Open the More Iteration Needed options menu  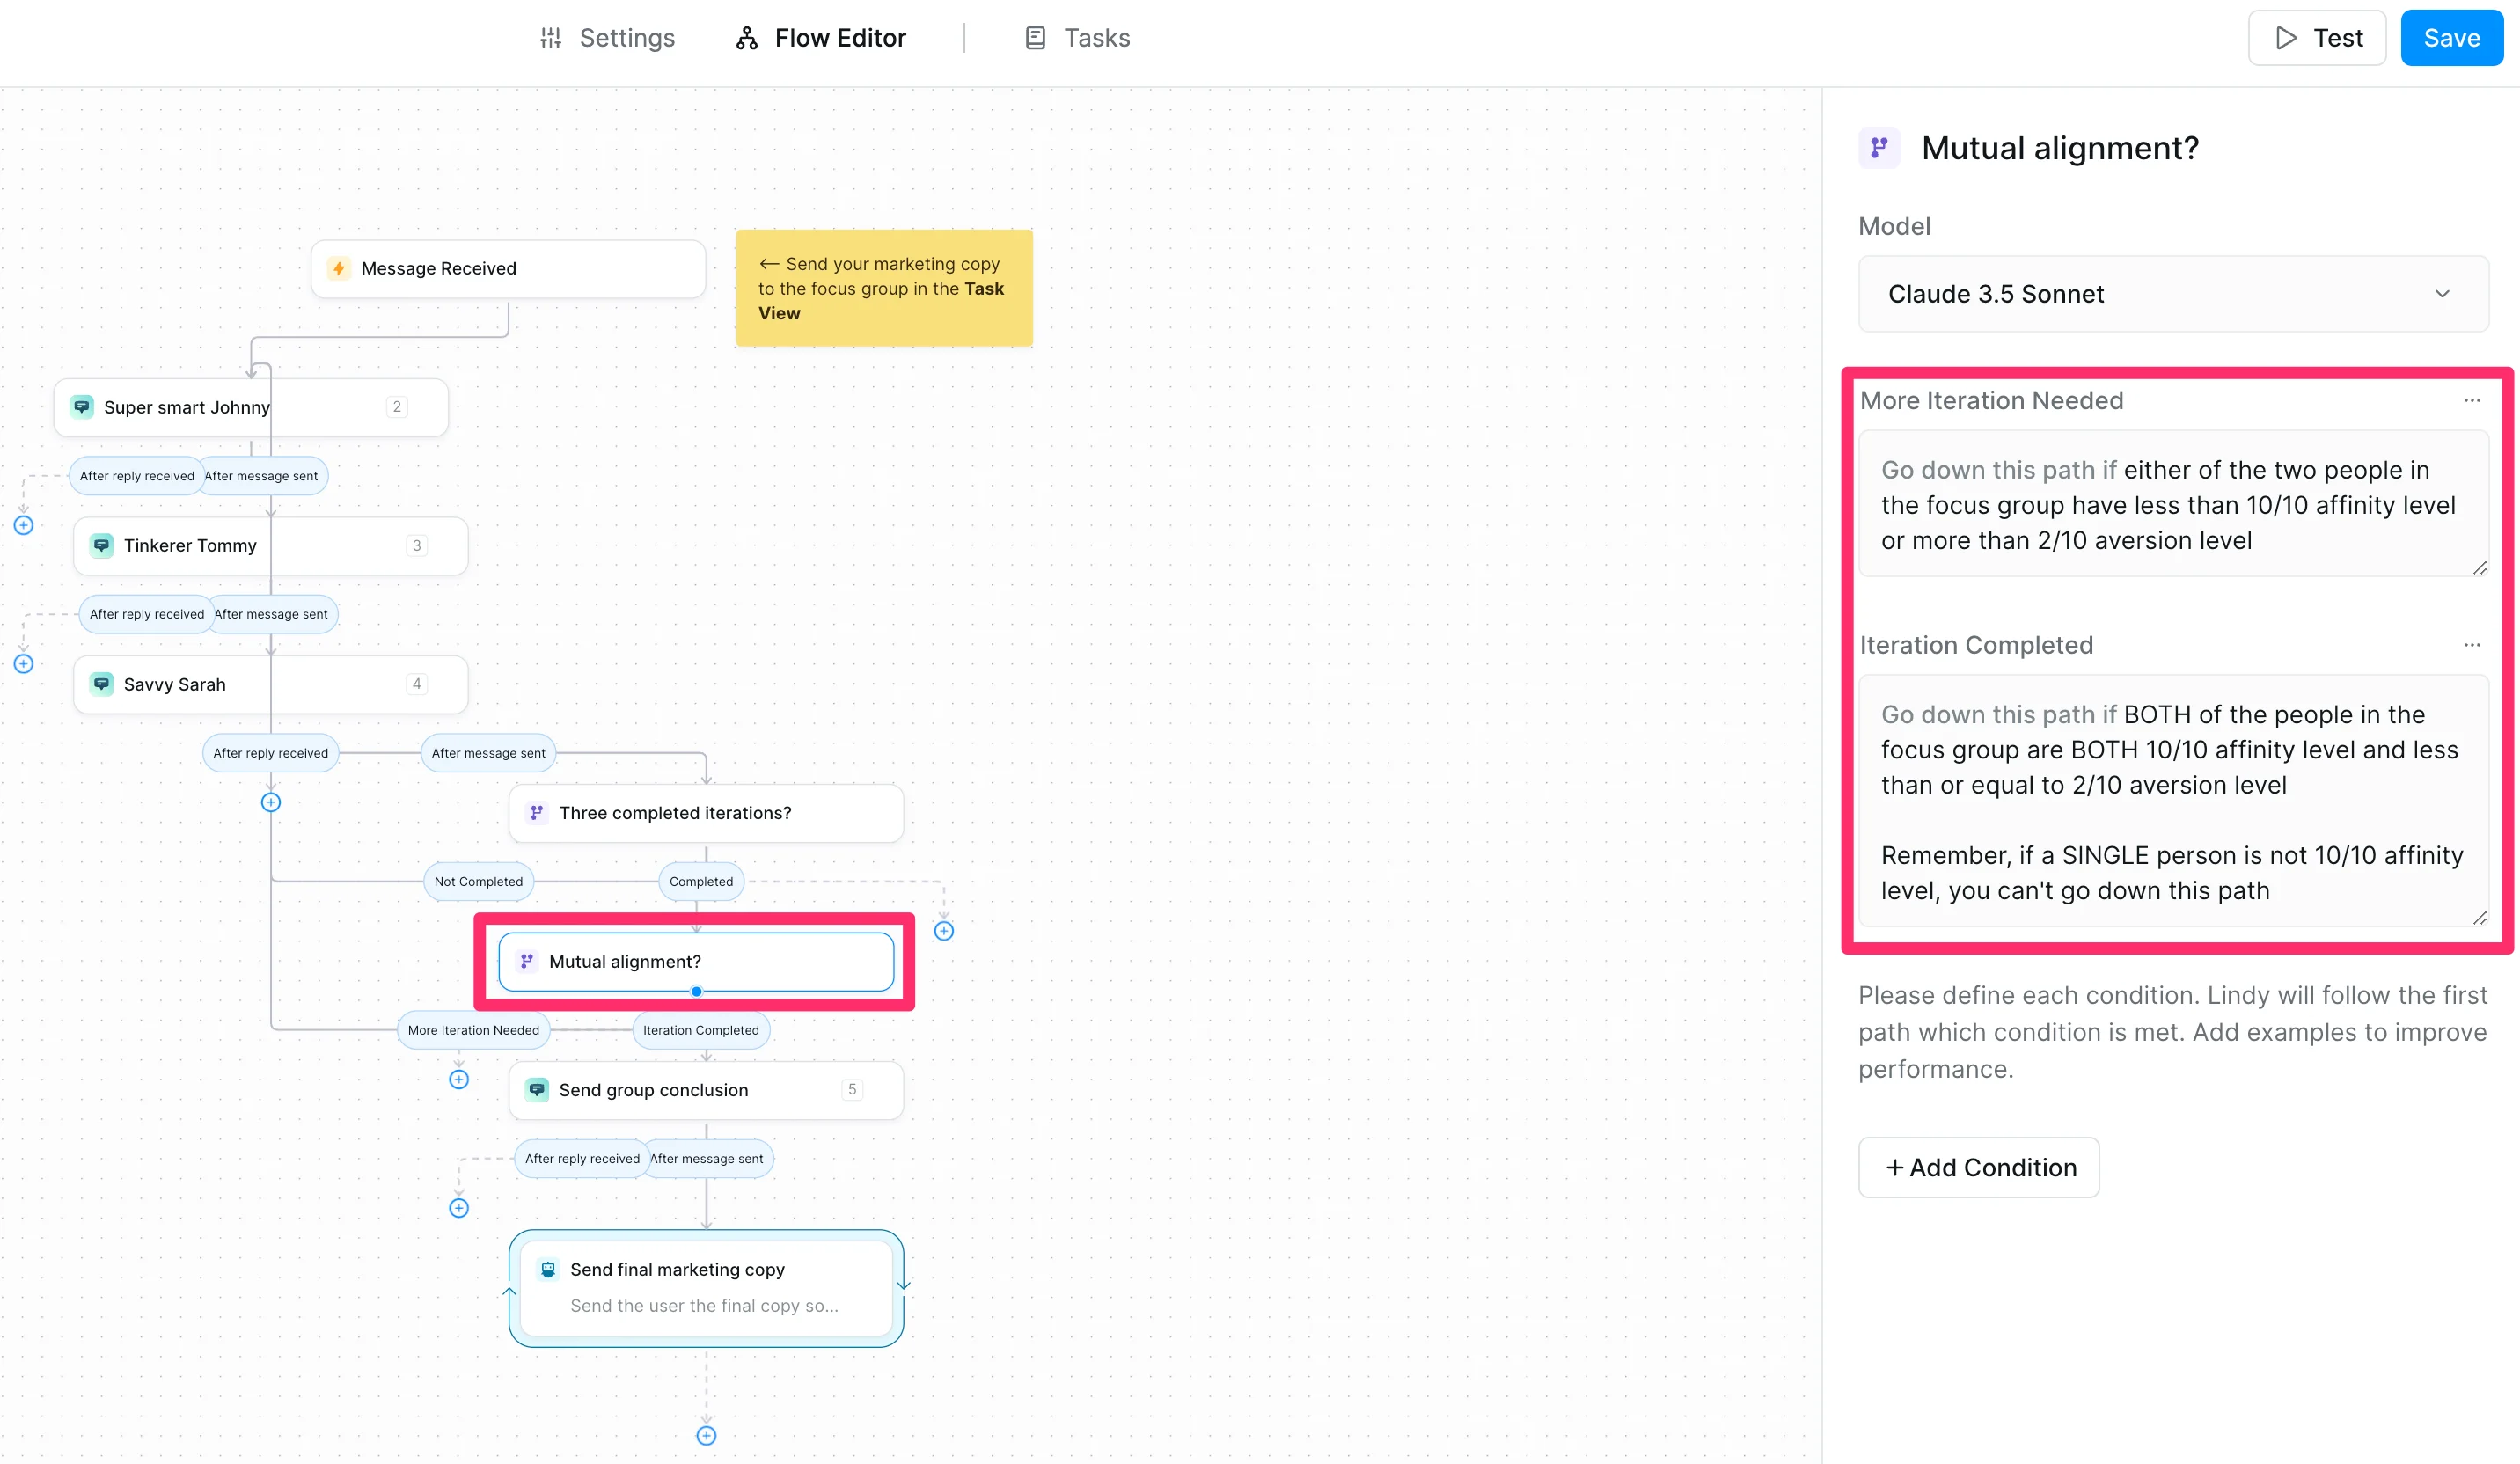2472,400
